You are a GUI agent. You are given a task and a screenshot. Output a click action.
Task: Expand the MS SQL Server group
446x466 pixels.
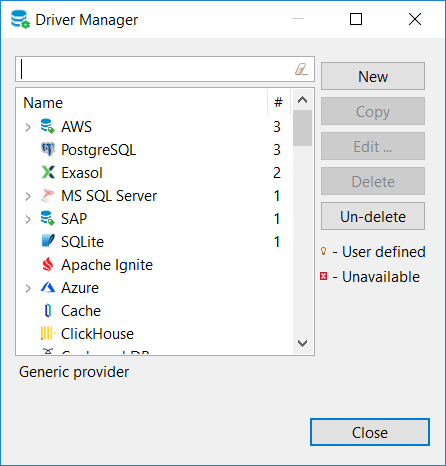coord(28,196)
